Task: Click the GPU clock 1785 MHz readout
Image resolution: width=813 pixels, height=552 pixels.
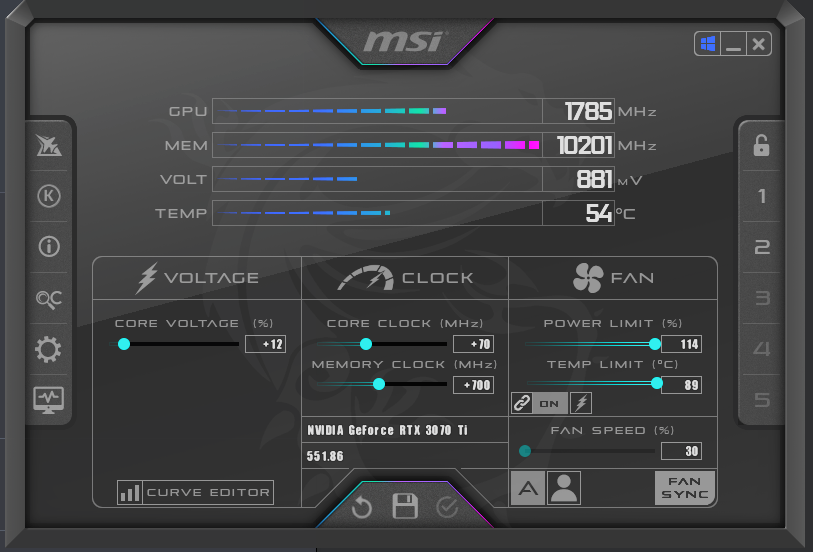Action: click(578, 111)
